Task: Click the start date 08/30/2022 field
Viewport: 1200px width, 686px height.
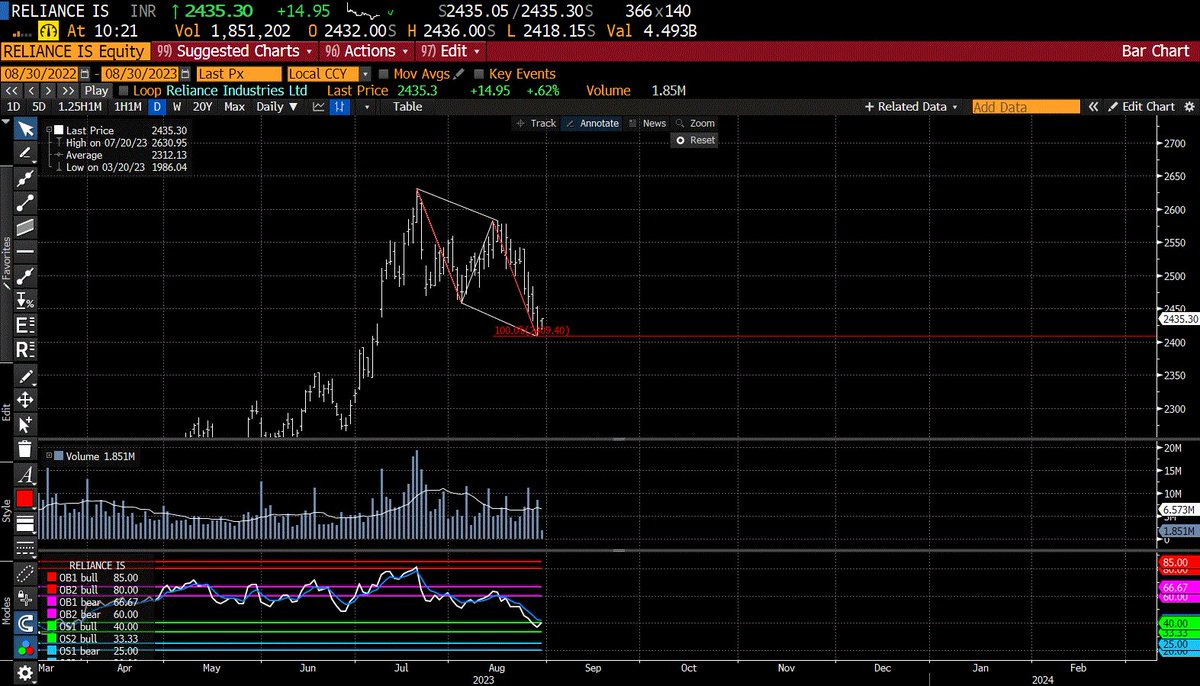Action: 40,74
